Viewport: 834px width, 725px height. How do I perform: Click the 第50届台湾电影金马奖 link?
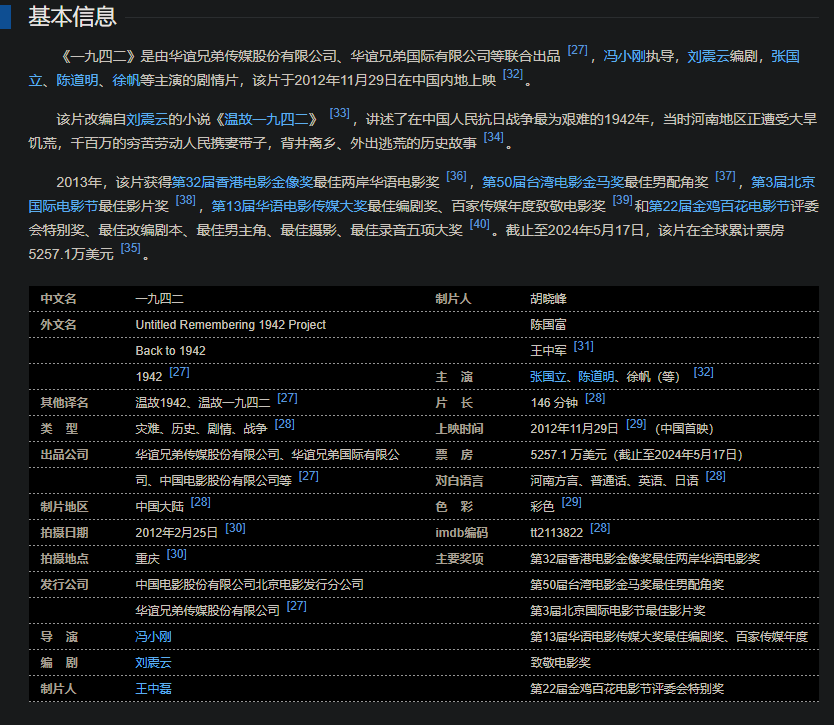point(553,182)
